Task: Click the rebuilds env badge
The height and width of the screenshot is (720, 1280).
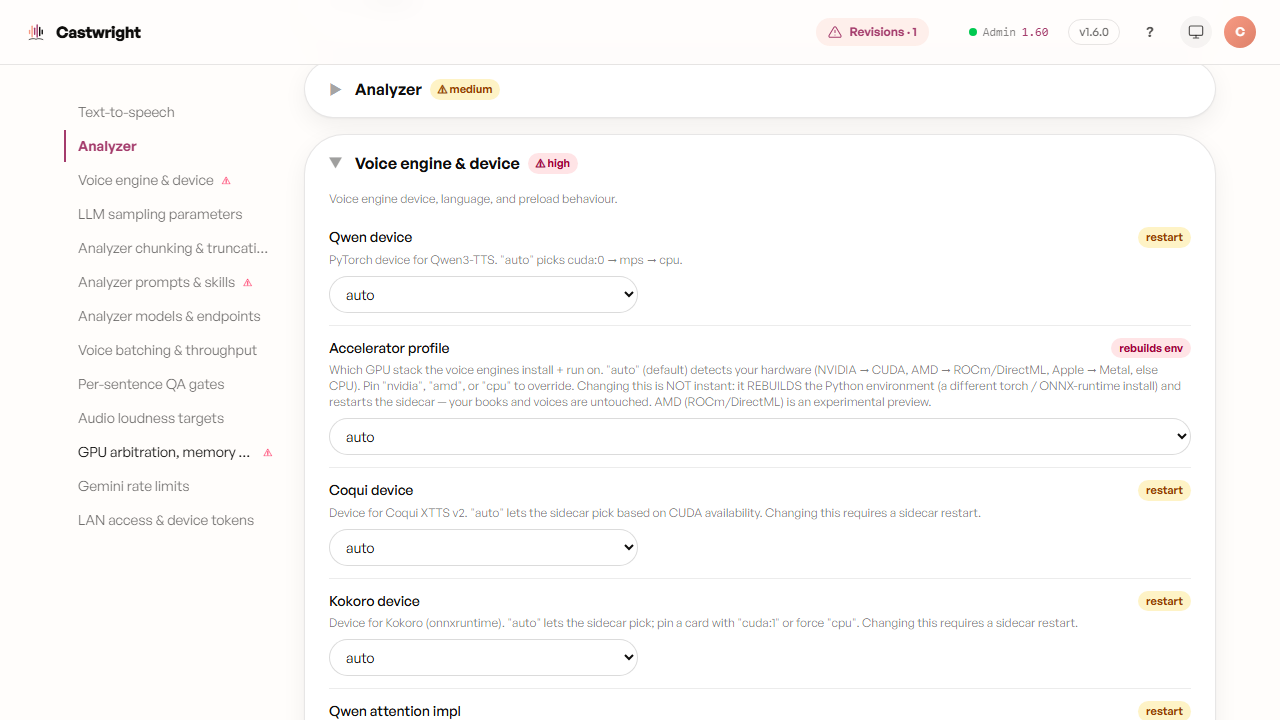Action: [1151, 348]
